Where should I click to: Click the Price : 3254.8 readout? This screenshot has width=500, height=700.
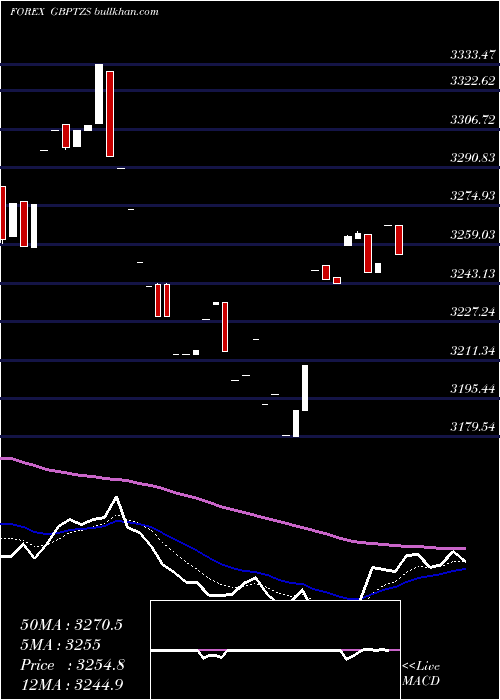point(72,665)
